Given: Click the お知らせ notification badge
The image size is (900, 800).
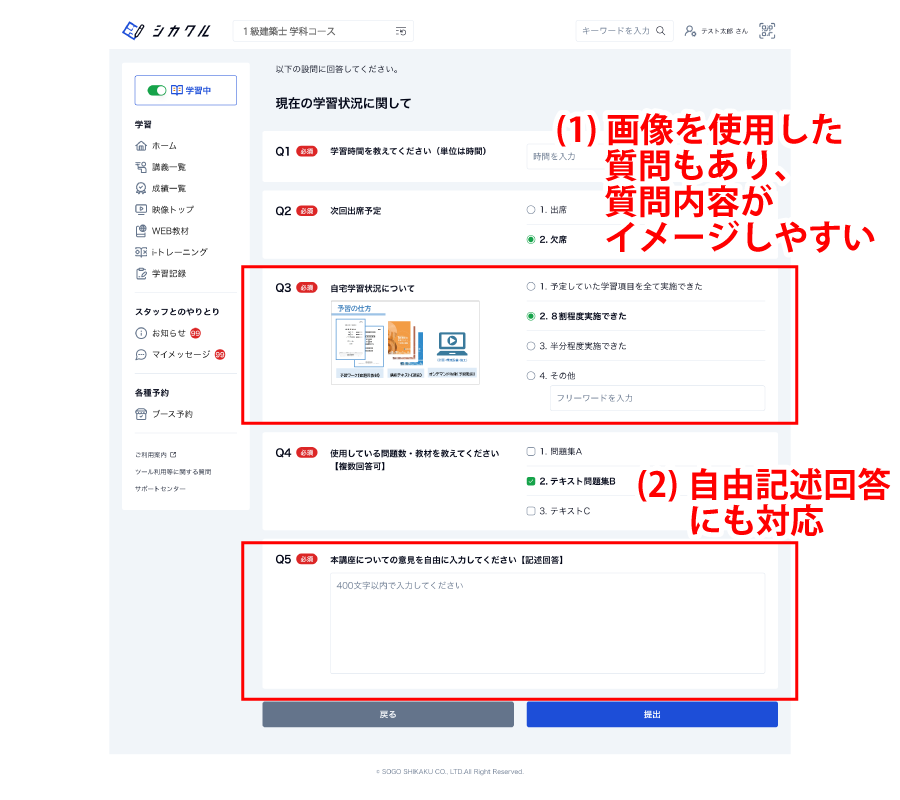Looking at the screenshot, I should tap(195, 333).
